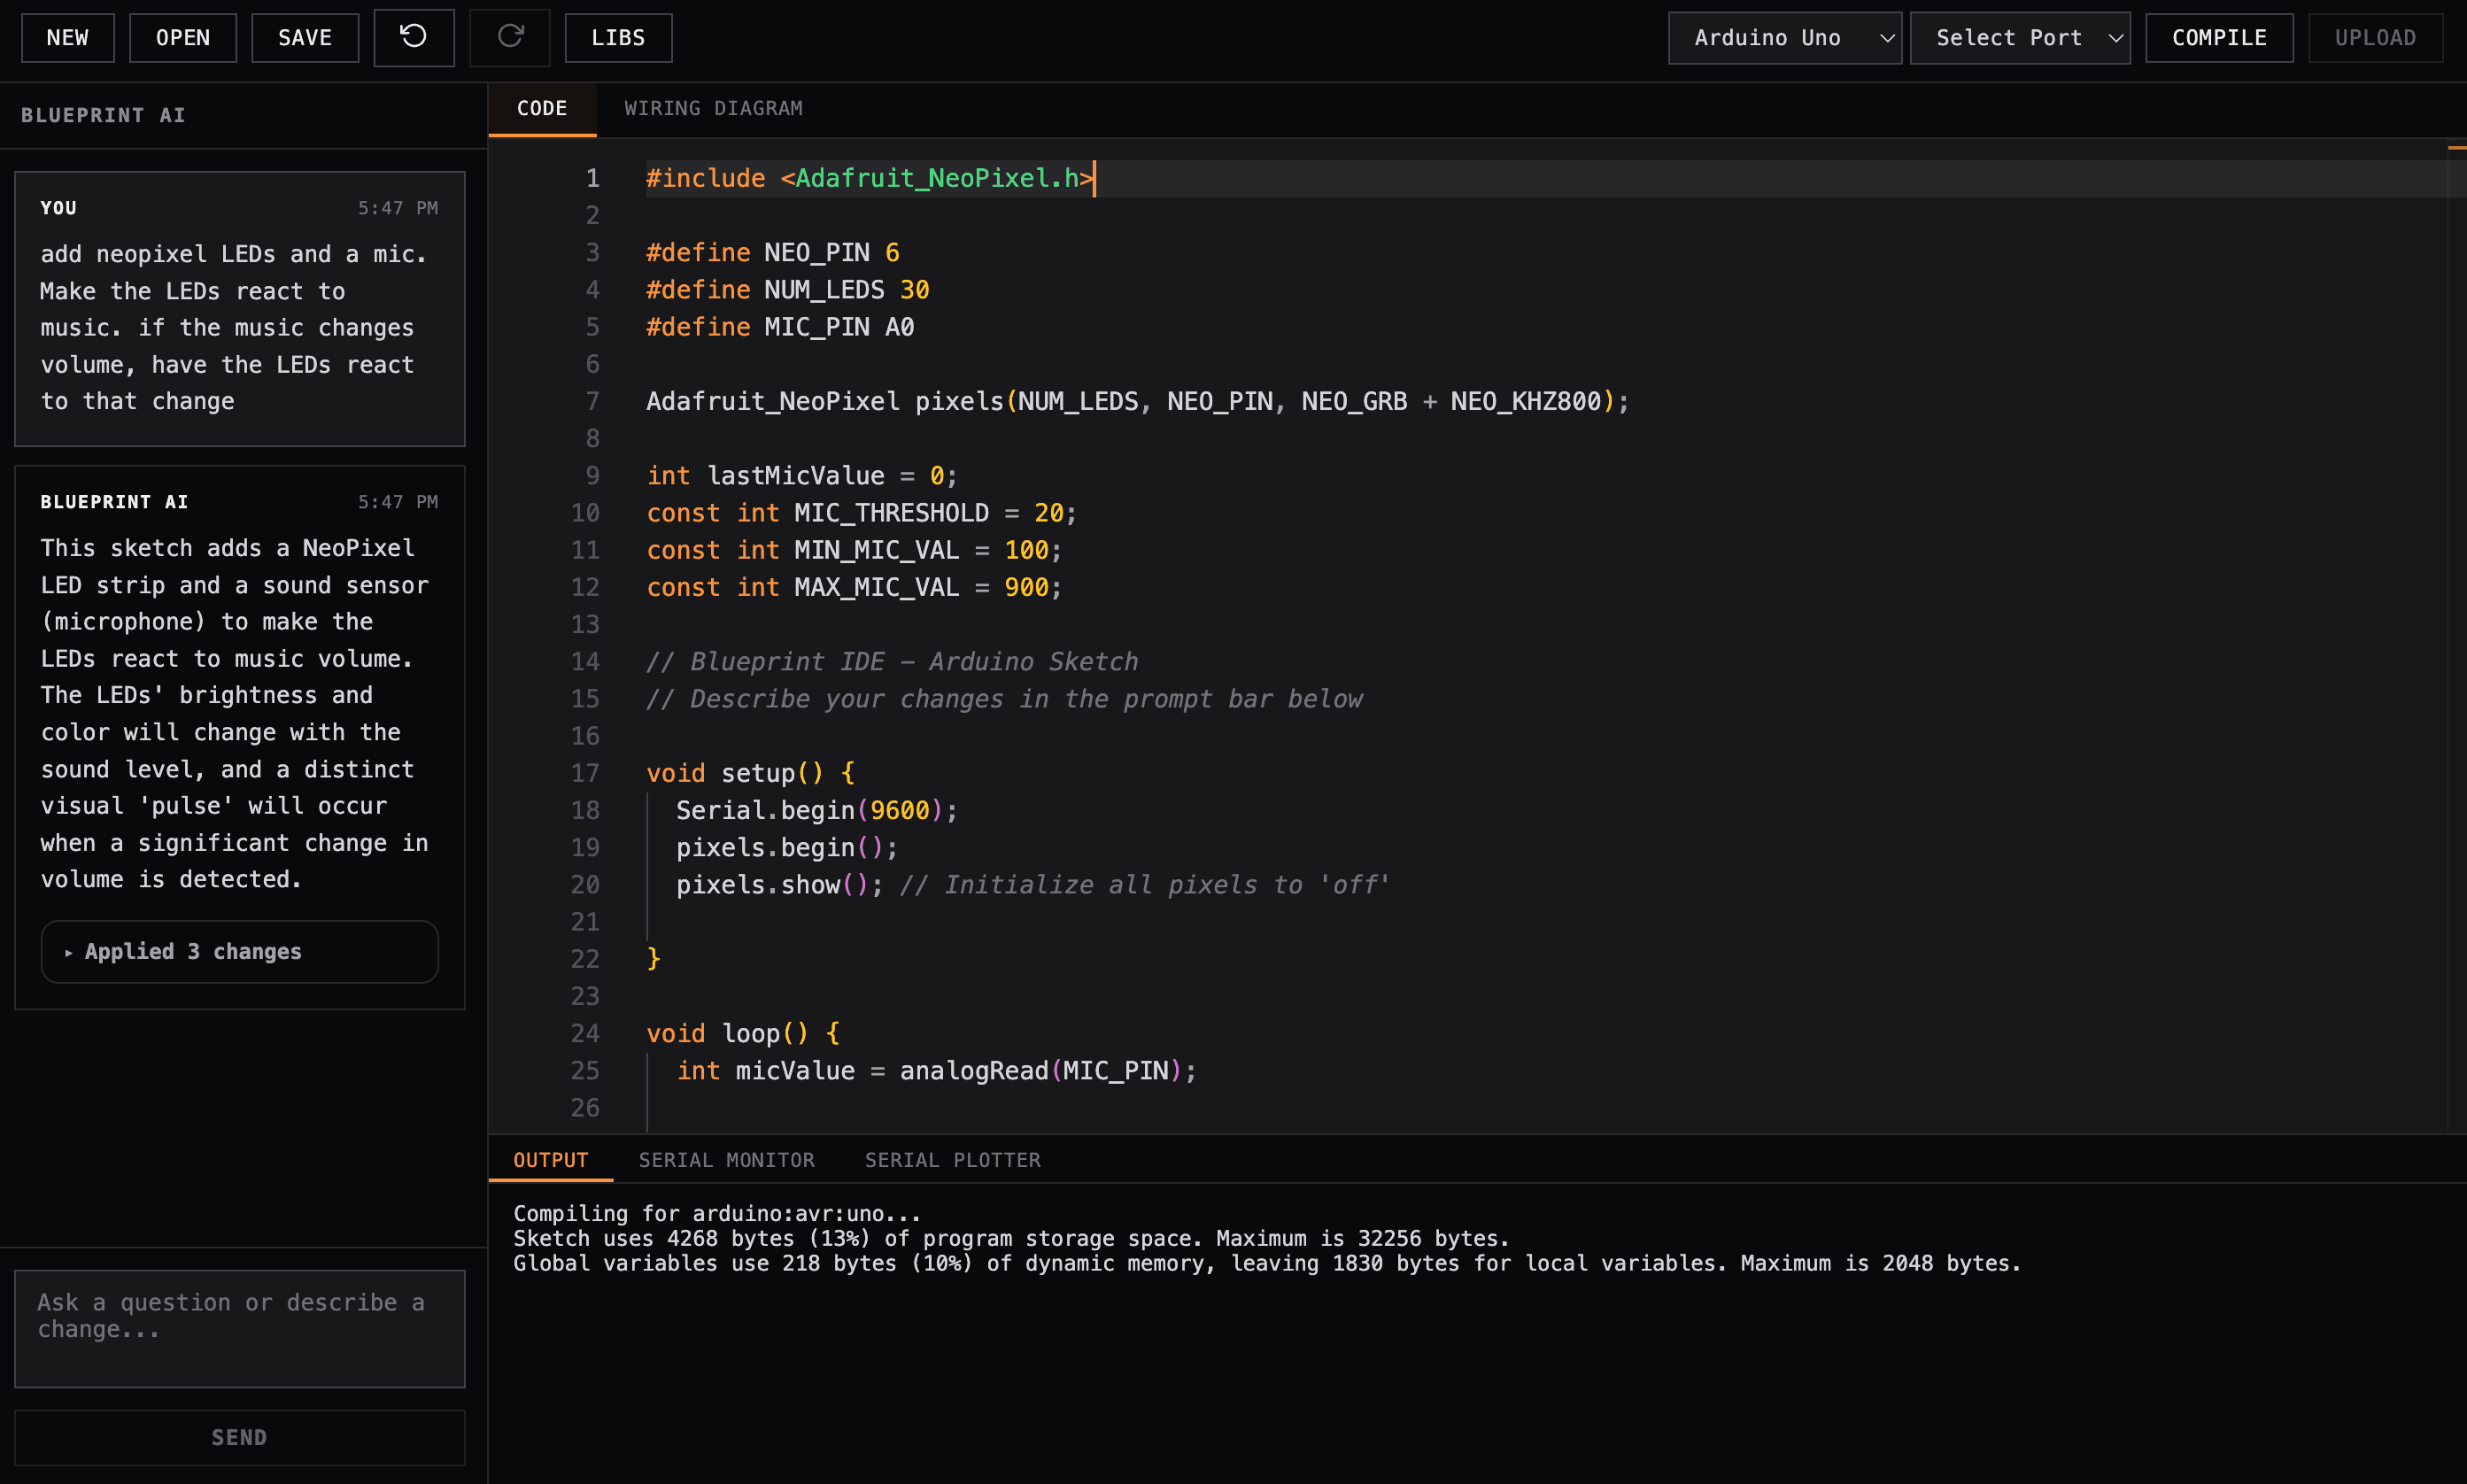Expand the Applied 3 changes disclosure

point(240,951)
